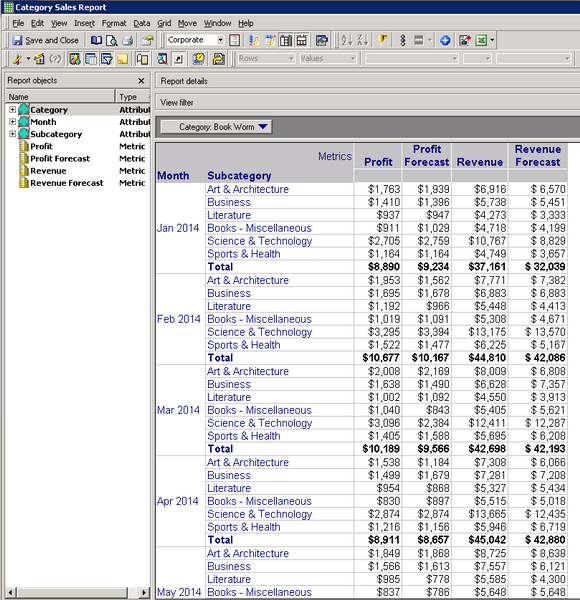The height and width of the screenshot is (600, 580).
Task: Select Profit Forecast metric in objects list
Action: pyautogui.click(x=60, y=158)
